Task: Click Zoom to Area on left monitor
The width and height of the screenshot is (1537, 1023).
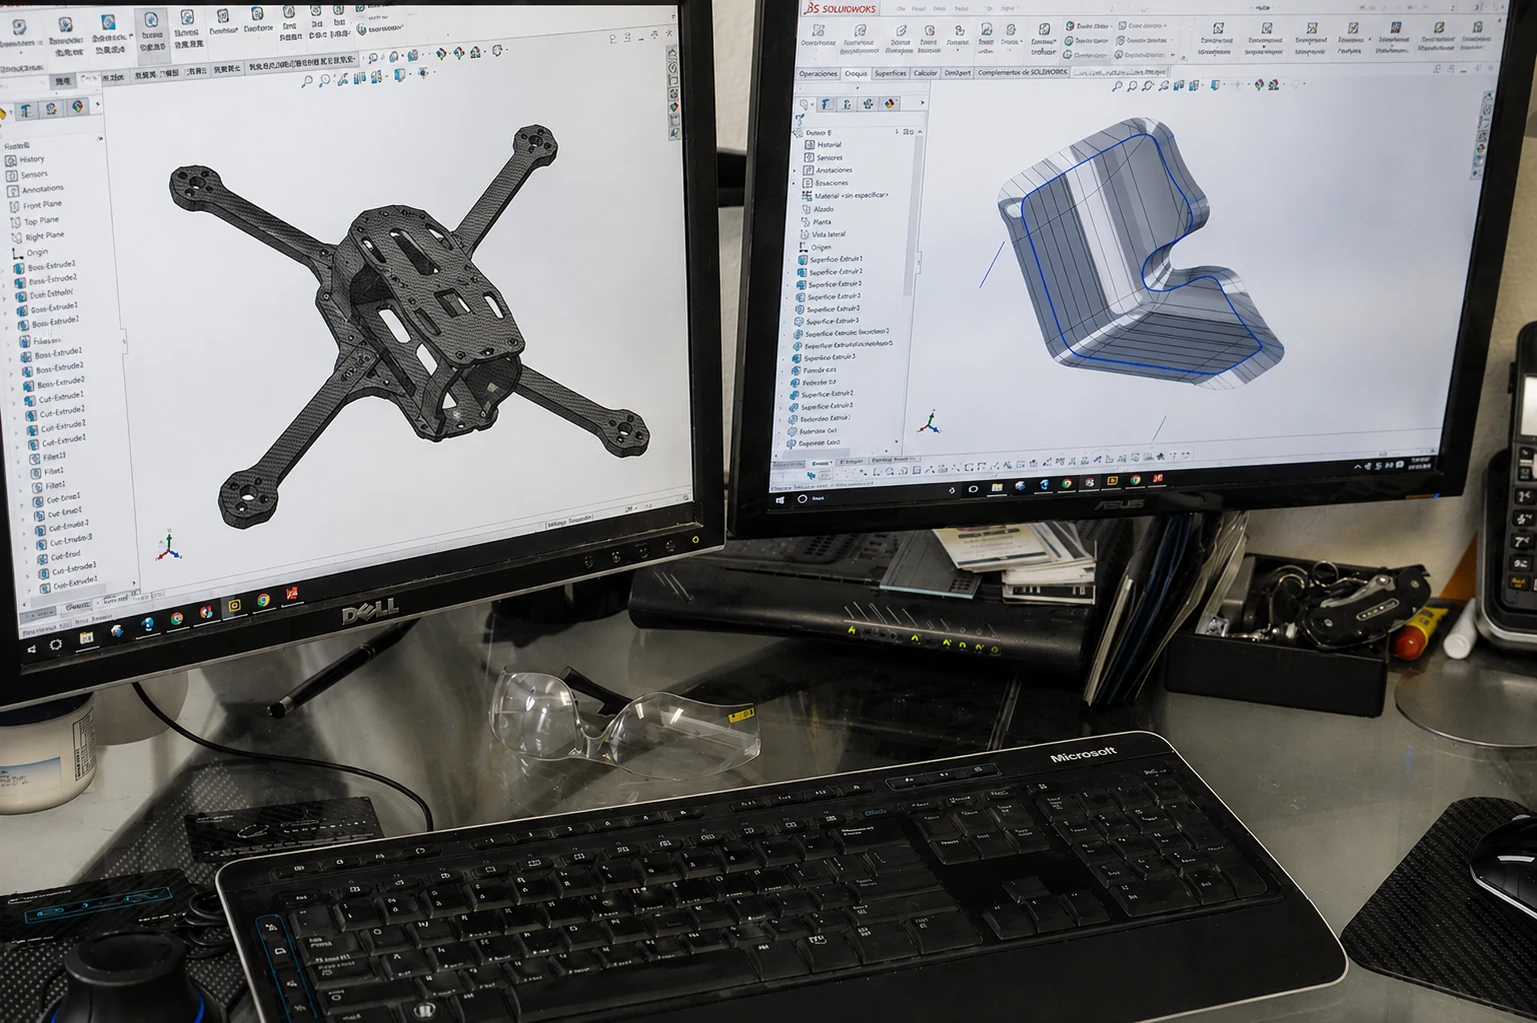Action: [324, 80]
